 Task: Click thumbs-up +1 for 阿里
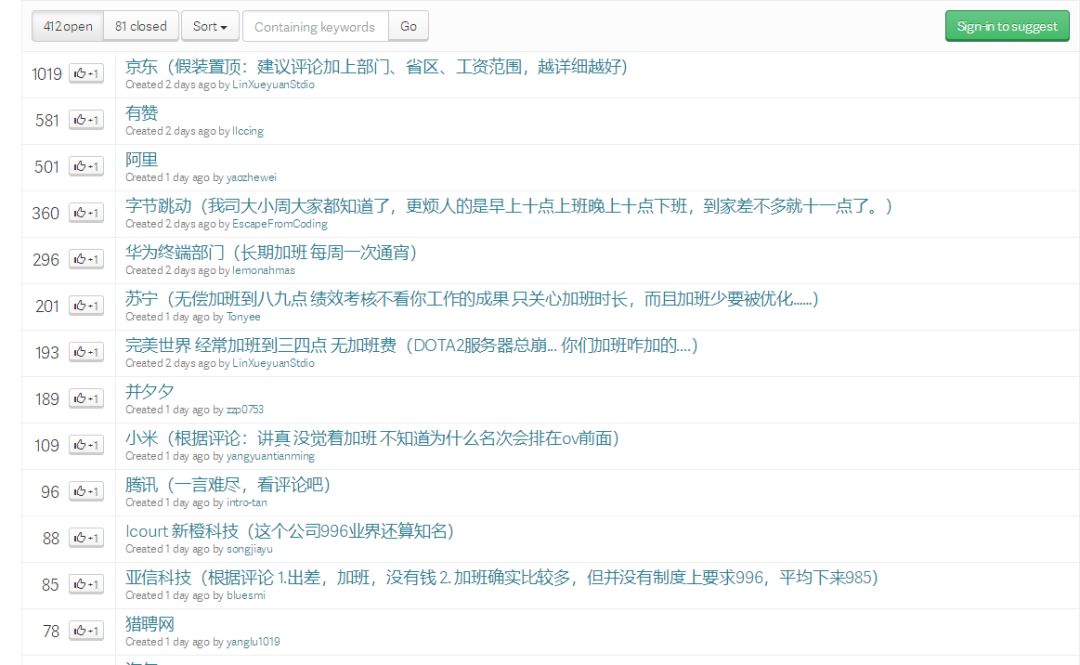86,166
